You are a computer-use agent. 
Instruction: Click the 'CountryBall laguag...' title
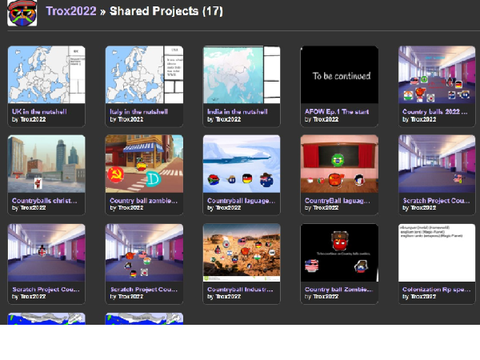click(337, 201)
